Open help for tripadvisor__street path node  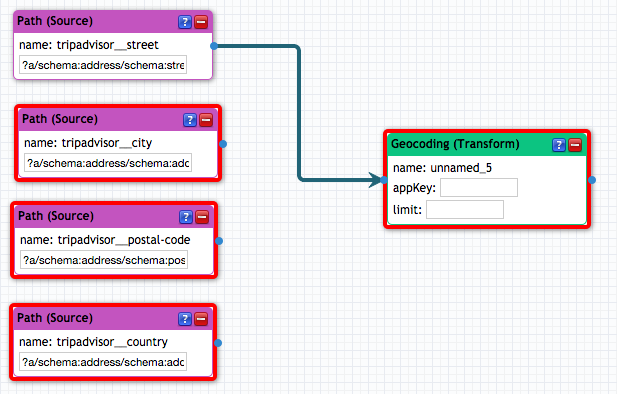click(x=185, y=22)
